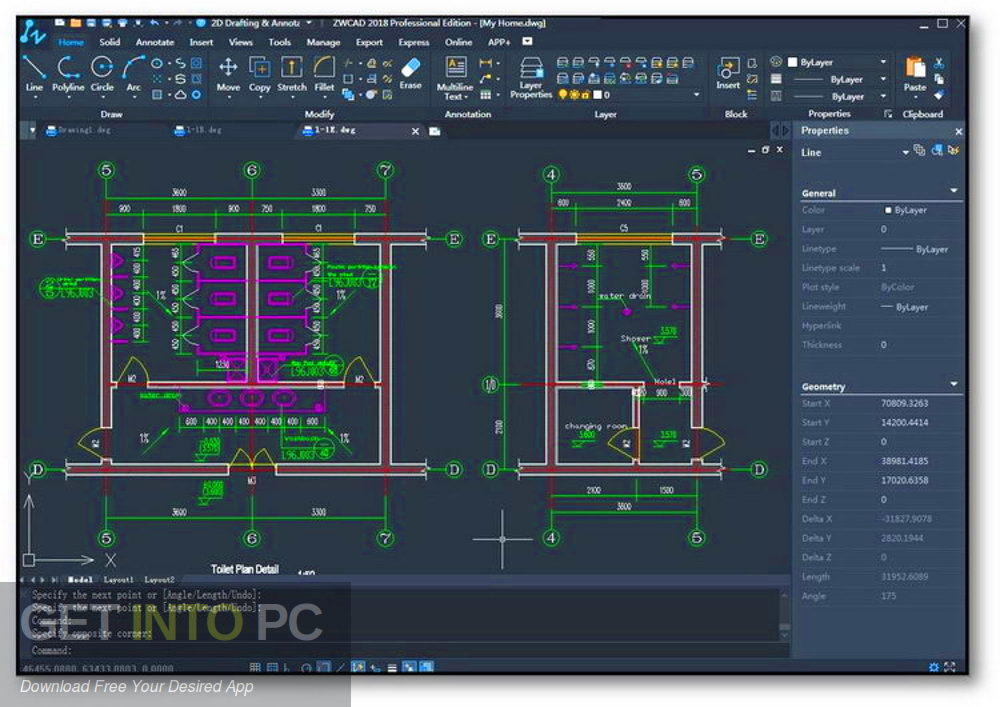This screenshot has height=707, width=1000.
Task: Toggle polar tracking in status bar
Action: (306, 667)
